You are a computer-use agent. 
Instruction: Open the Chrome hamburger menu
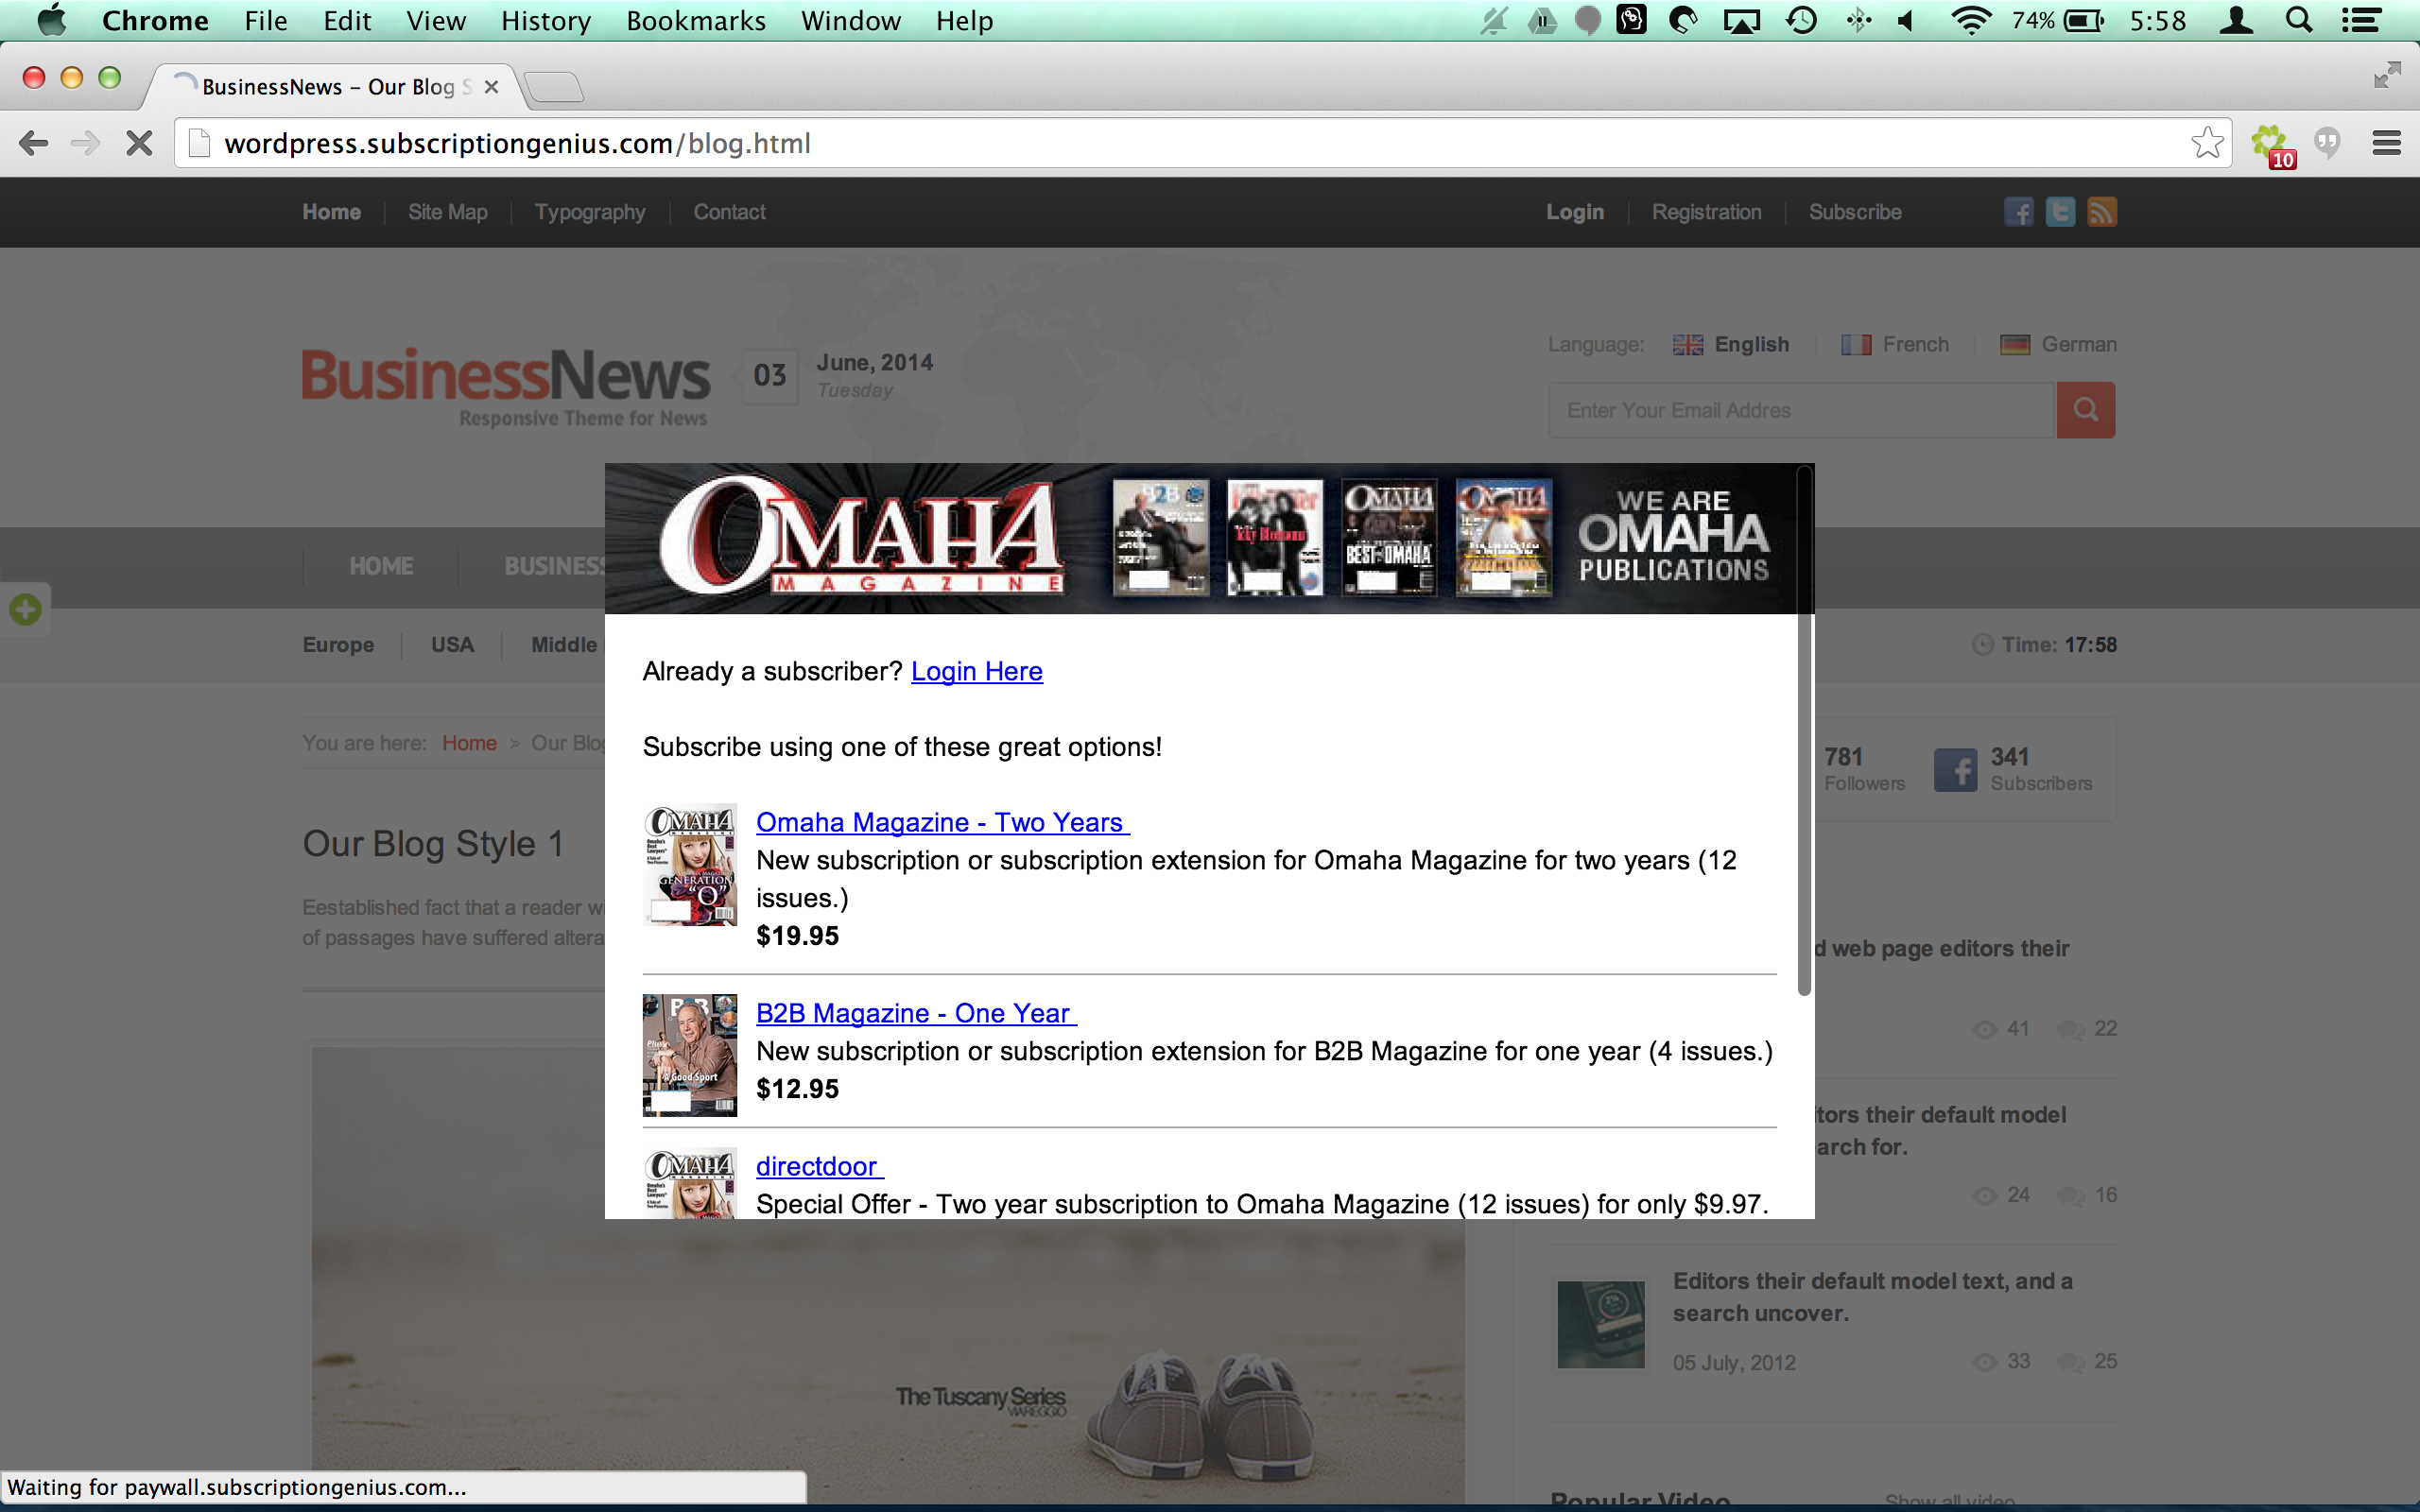point(2386,143)
